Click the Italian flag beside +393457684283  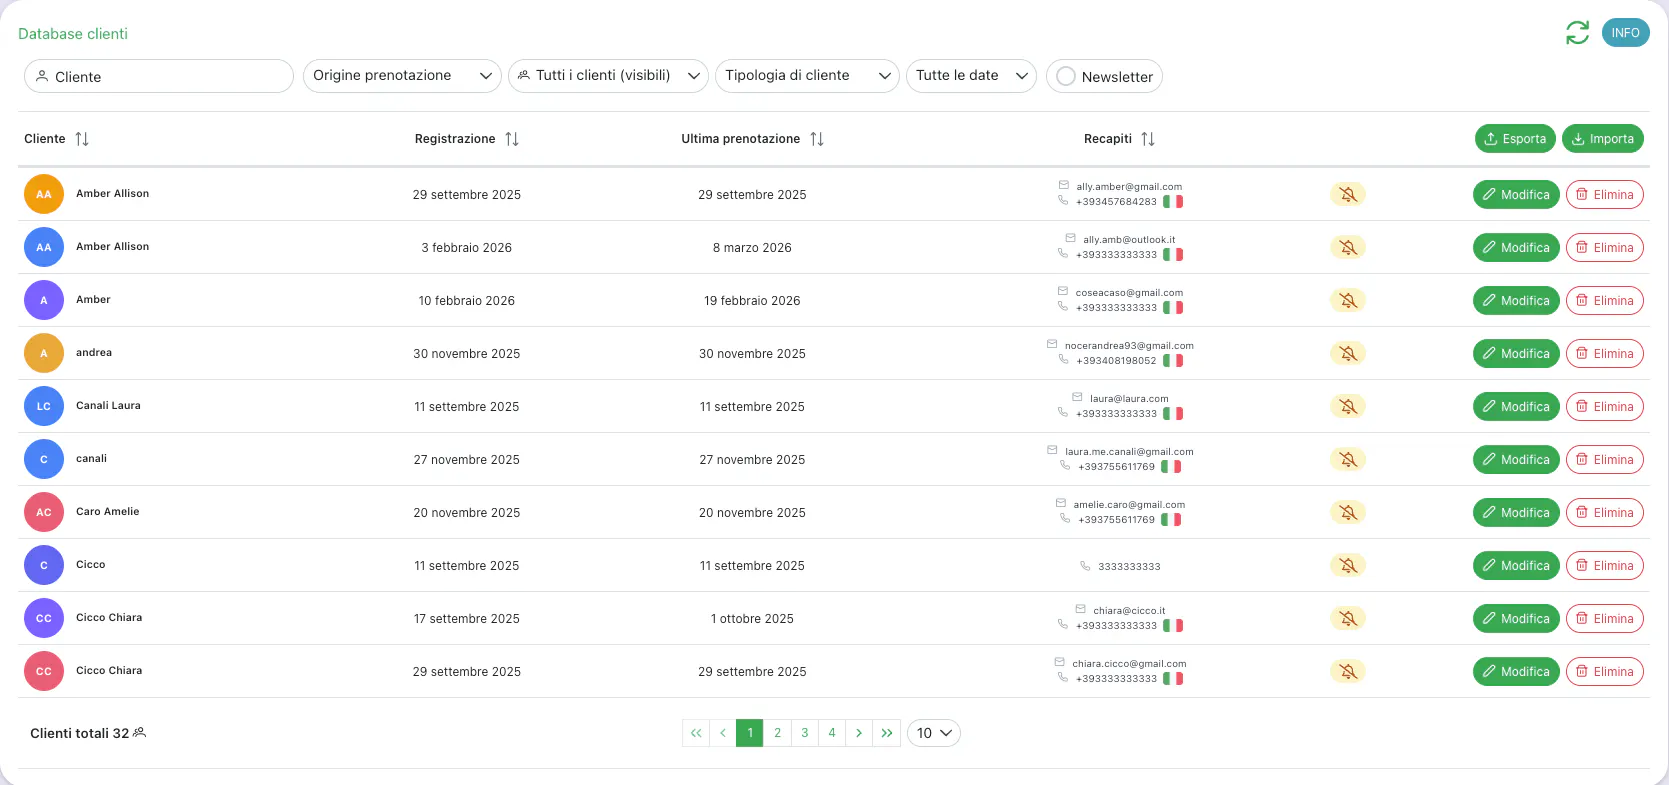[x=1173, y=201]
